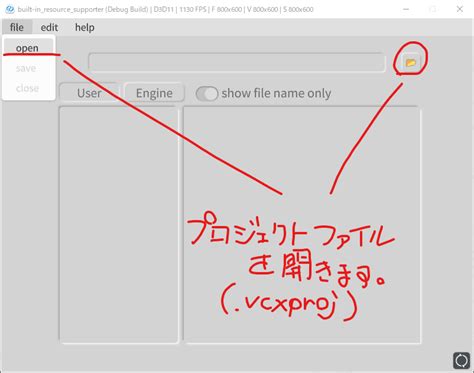Click the project file path field
Screen dimensions: 474x373
tap(237, 62)
